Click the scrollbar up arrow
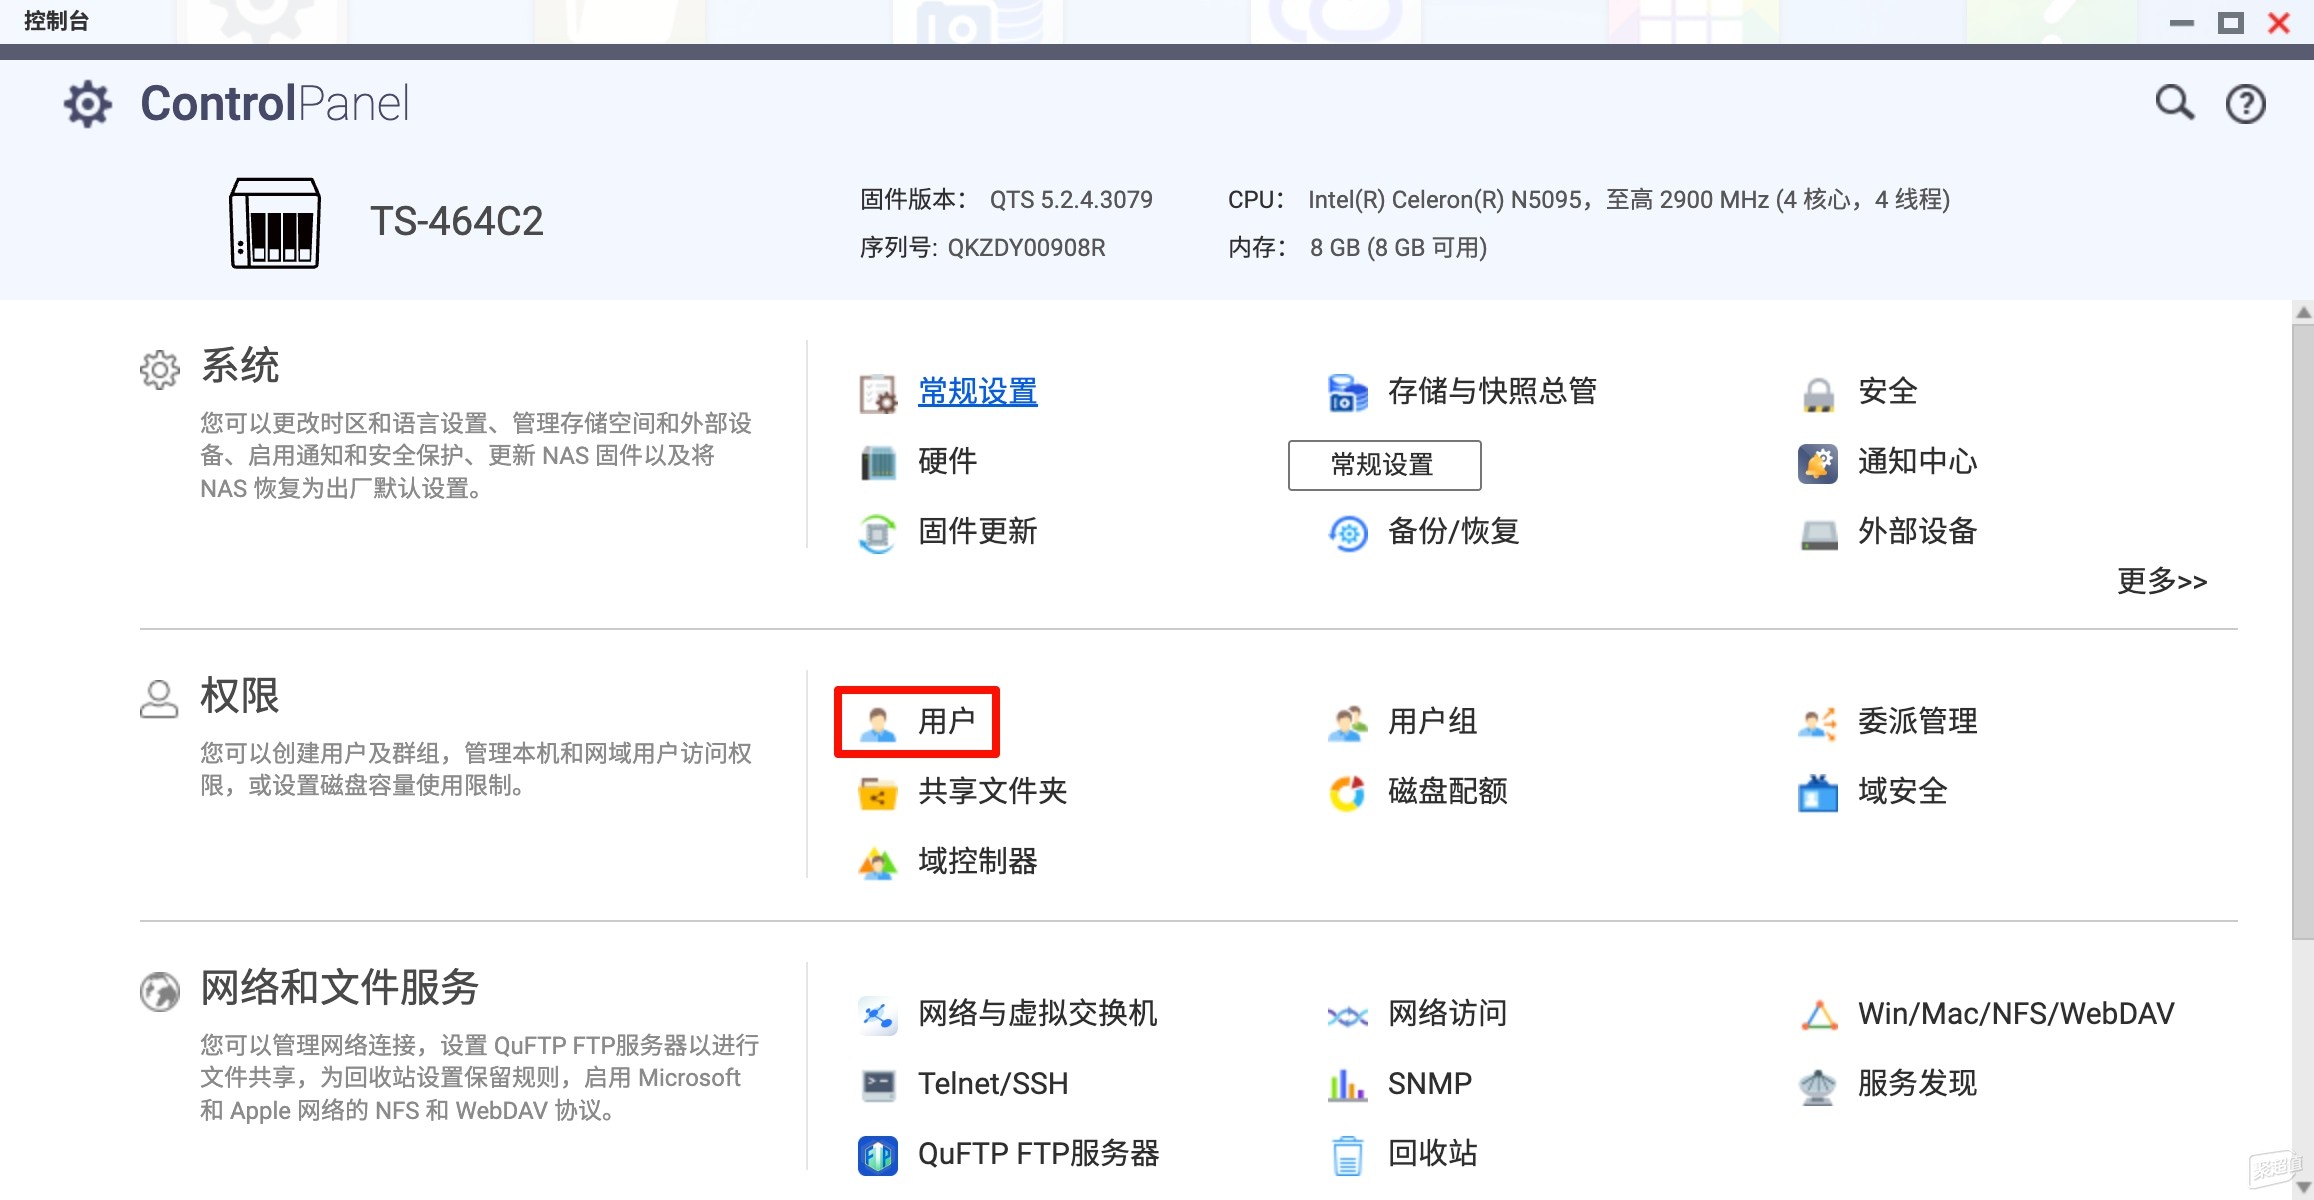Viewport: 2314px width, 1200px height. tap(2303, 312)
